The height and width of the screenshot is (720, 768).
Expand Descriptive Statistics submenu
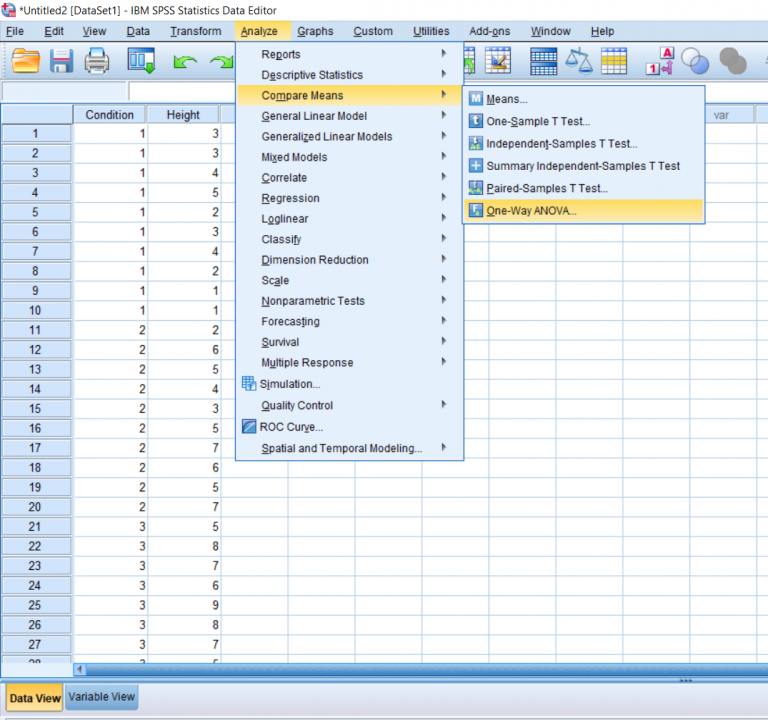click(x=349, y=75)
